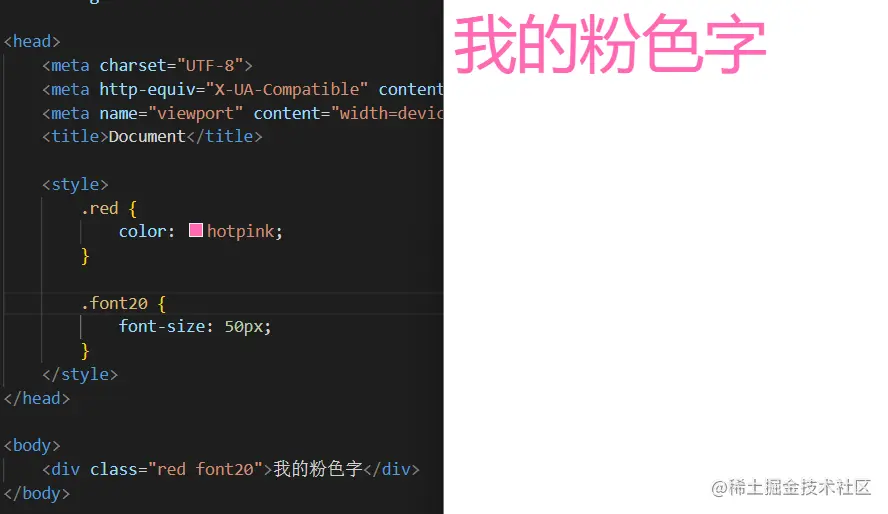Click the opening body tag
888x514 pixels.
[32, 446]
